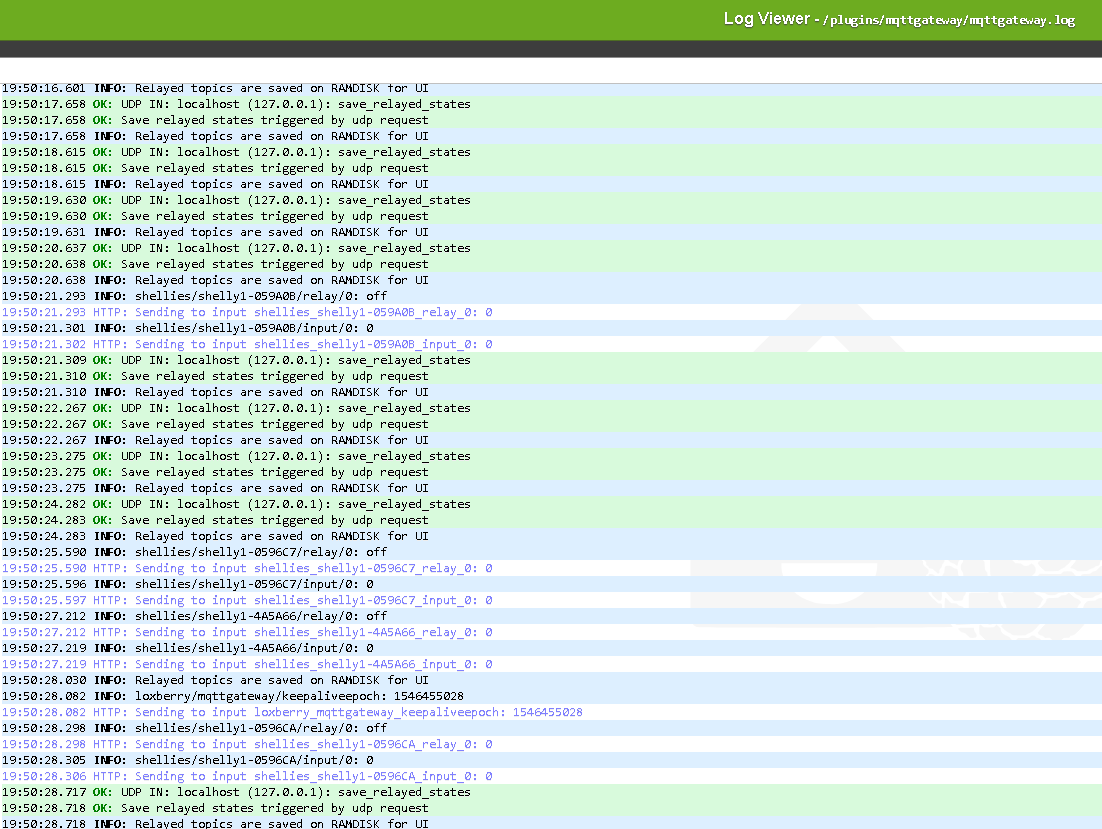Click HTTP line sending shelly1-0596CA_input_0
This screenshot has width=1102, height=829.
tap(290, 776)
